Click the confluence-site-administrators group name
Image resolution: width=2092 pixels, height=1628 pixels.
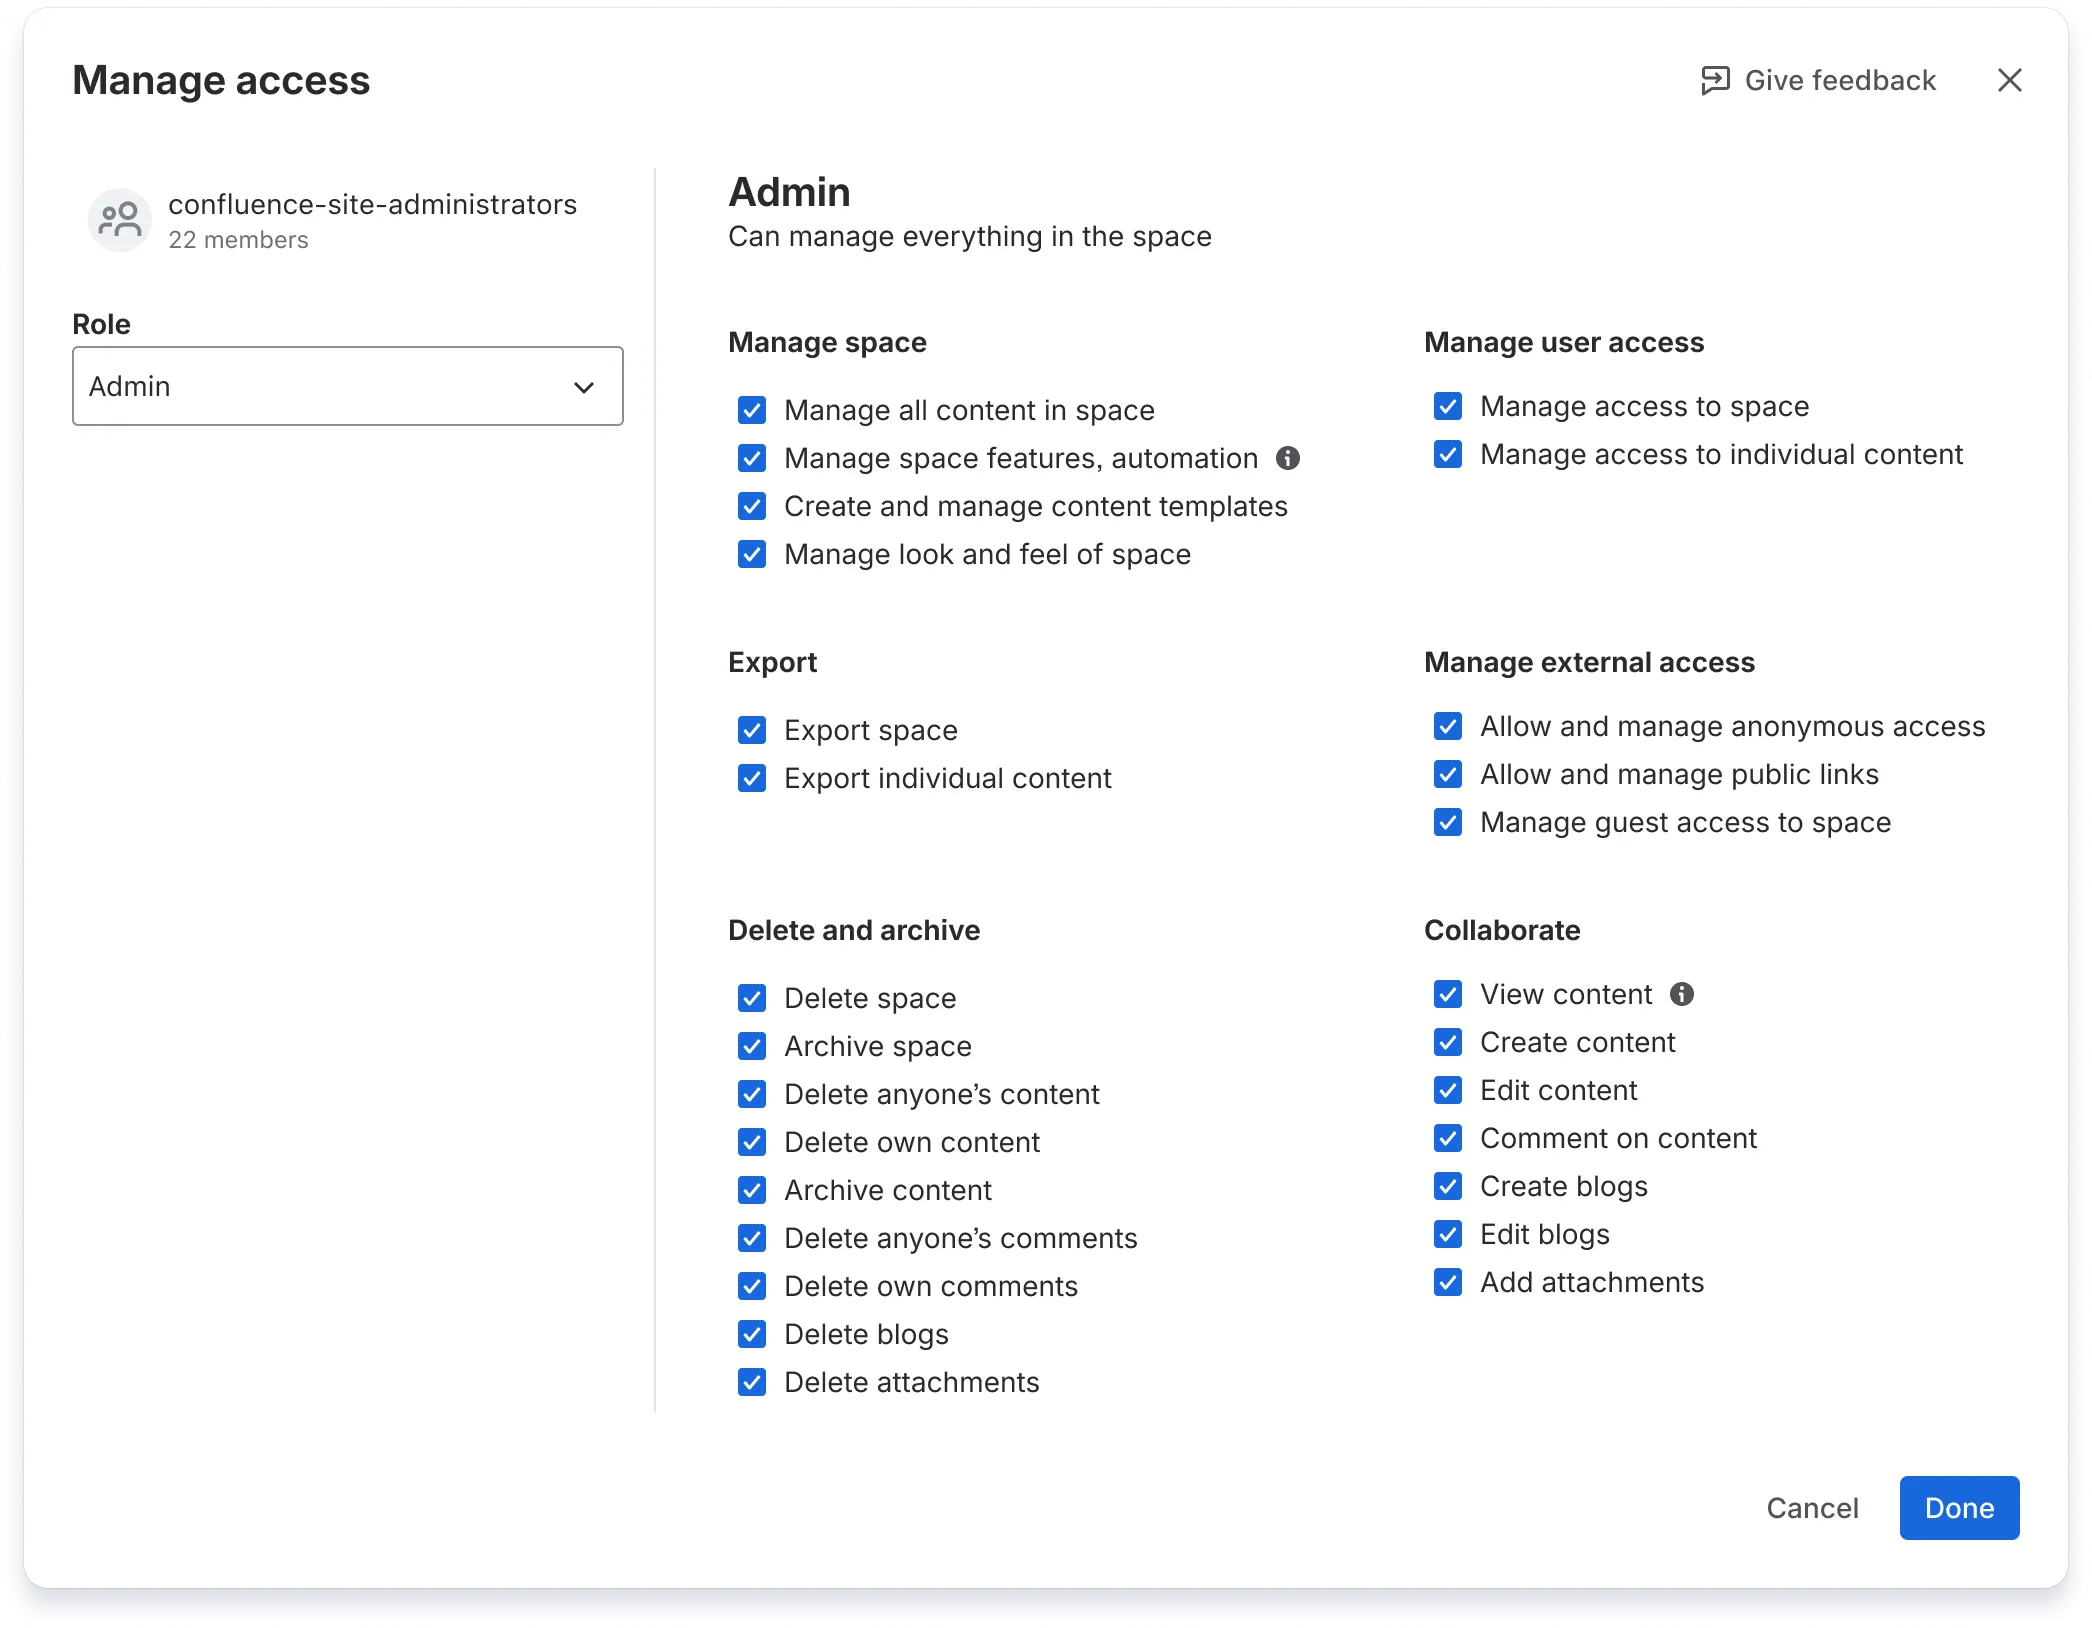[x=372, y=204]
